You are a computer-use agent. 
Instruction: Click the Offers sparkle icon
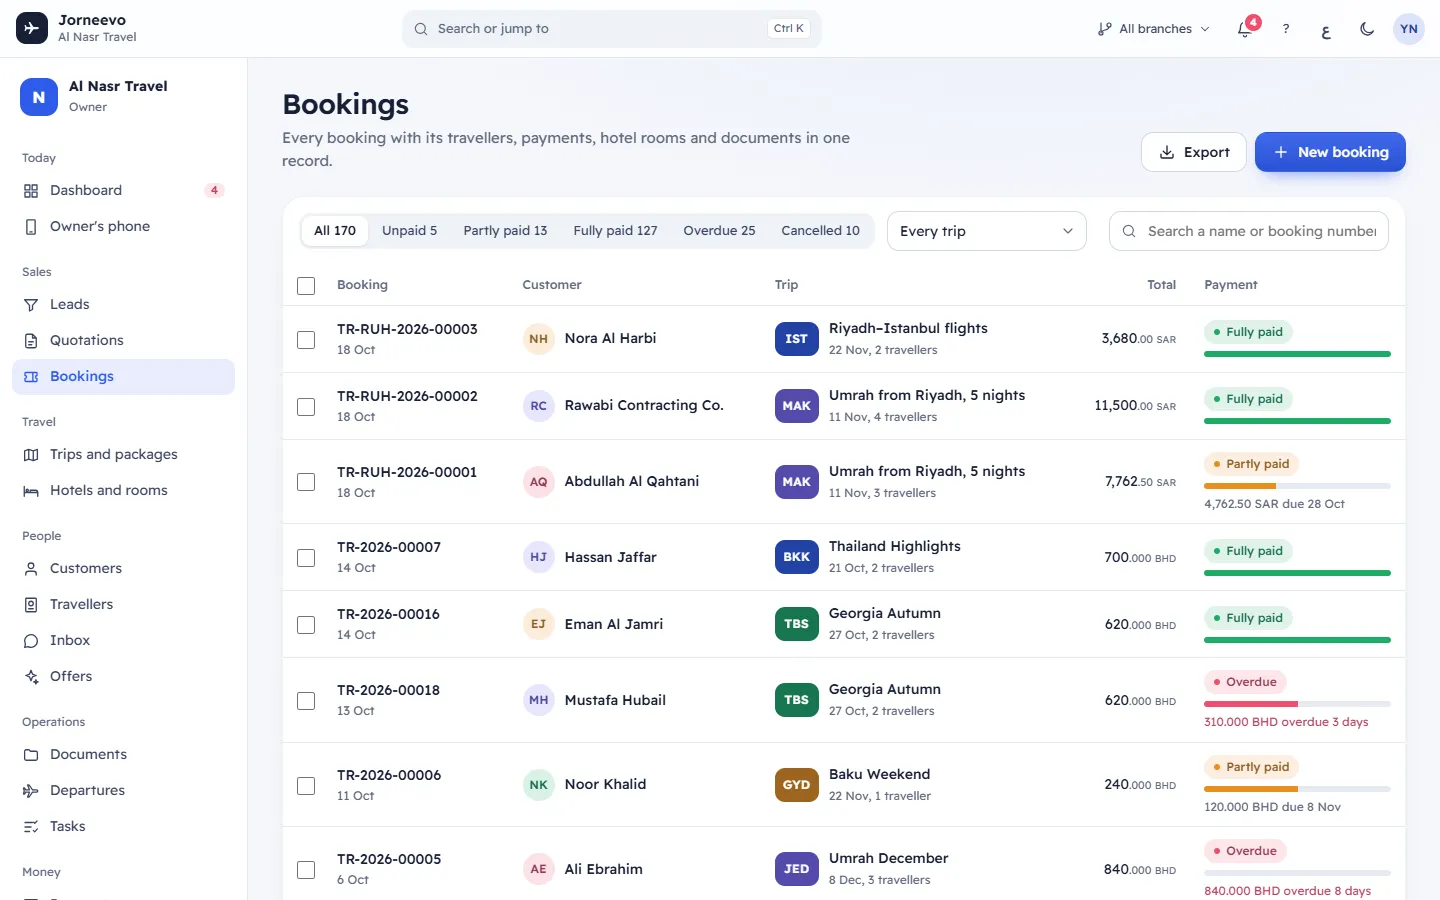tap(31, 677)
